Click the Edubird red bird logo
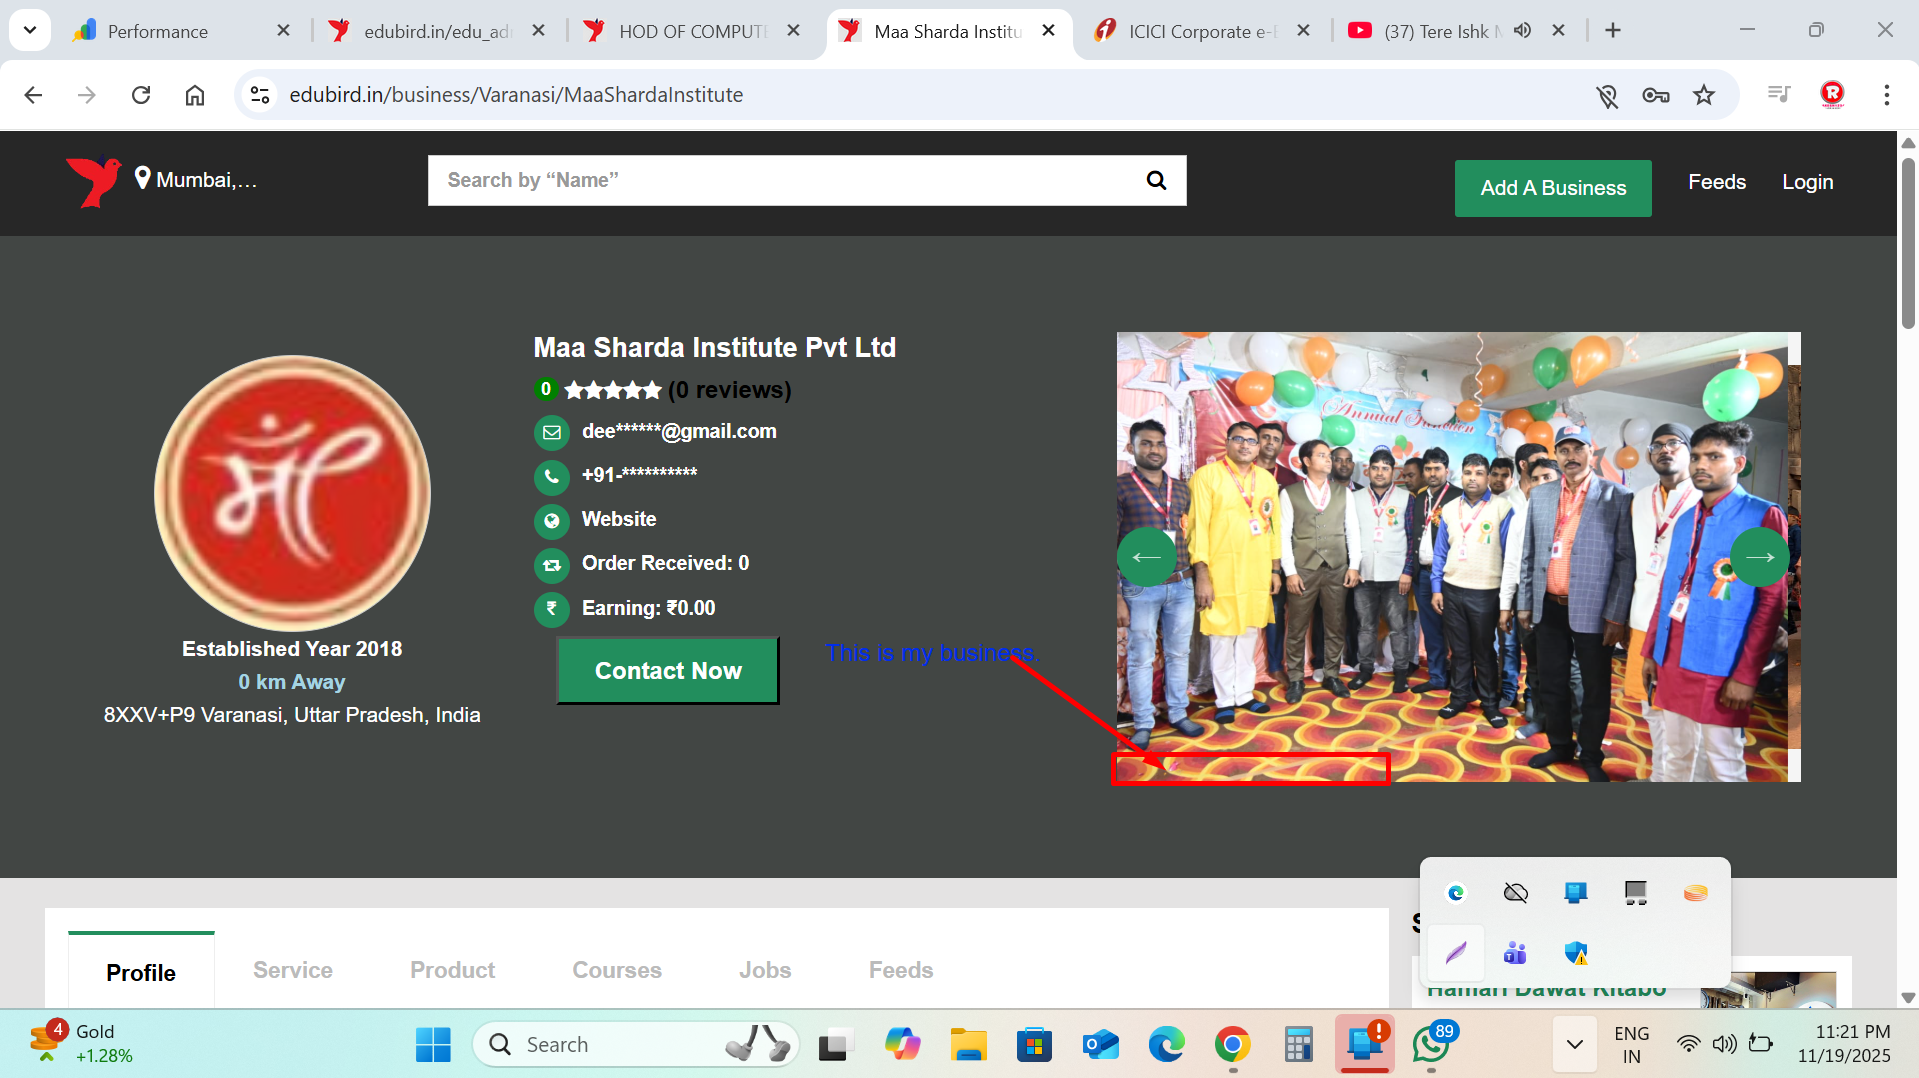Image resolution: width=1919 pixels, height=1078 pixels. (93, 181)
